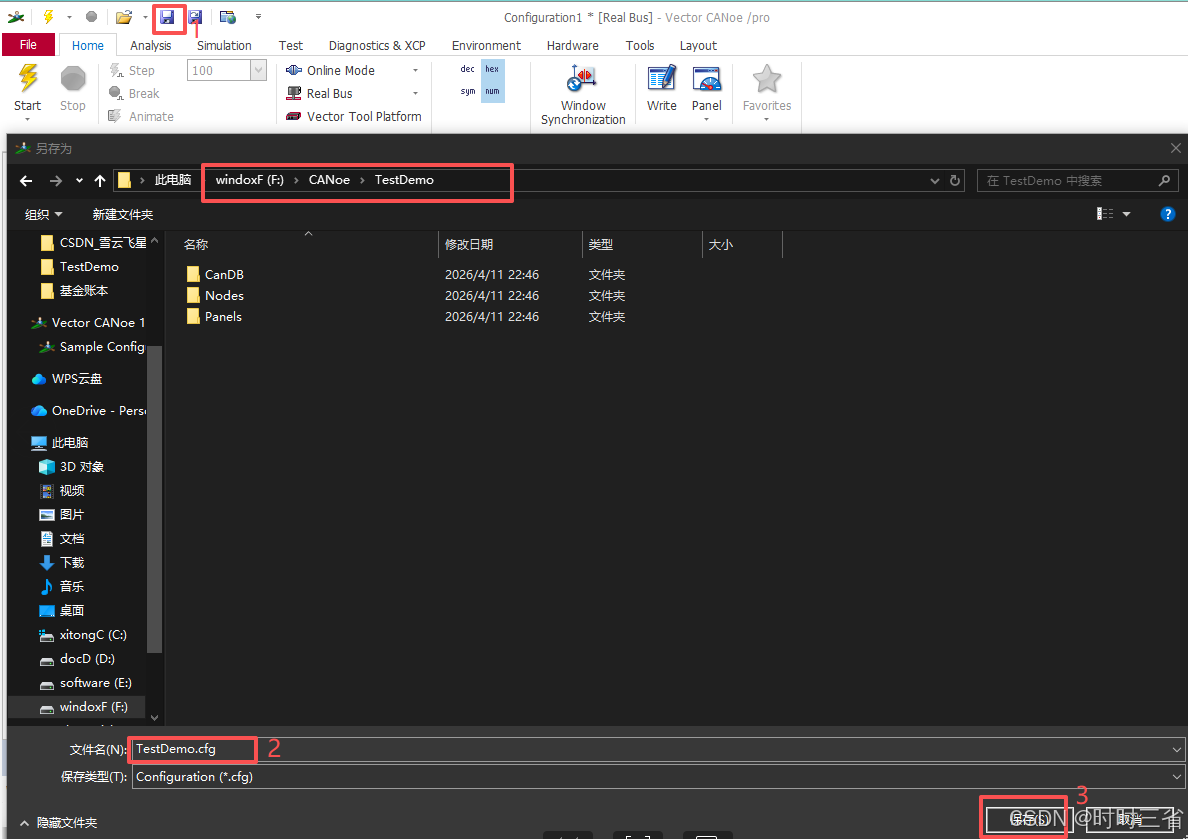The height and width of the screenshot is (839, 1188).
Task: Click the blue help icon
Action: tap(1168, 214)
